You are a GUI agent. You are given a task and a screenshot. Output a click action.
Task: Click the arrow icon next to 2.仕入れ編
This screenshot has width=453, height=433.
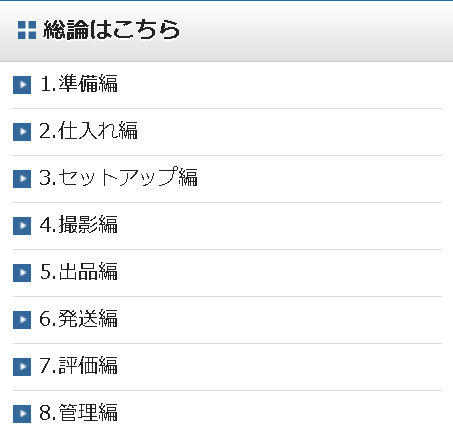tap(22, 132)
